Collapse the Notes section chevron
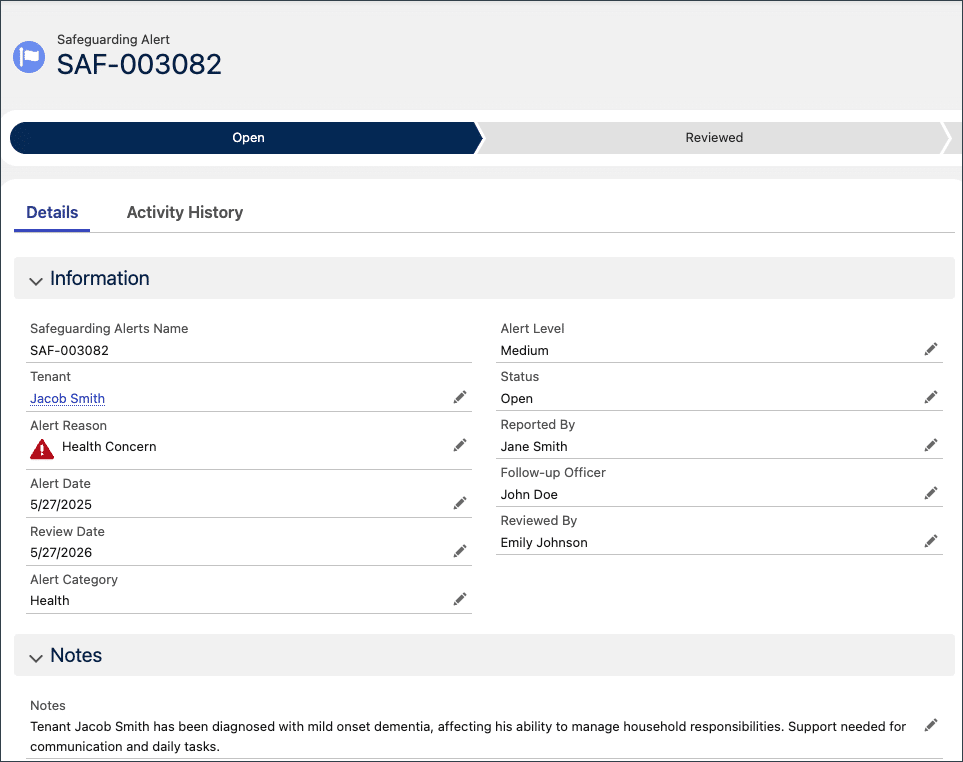Screen dimensions: 963x762 [x=36, y=658]
